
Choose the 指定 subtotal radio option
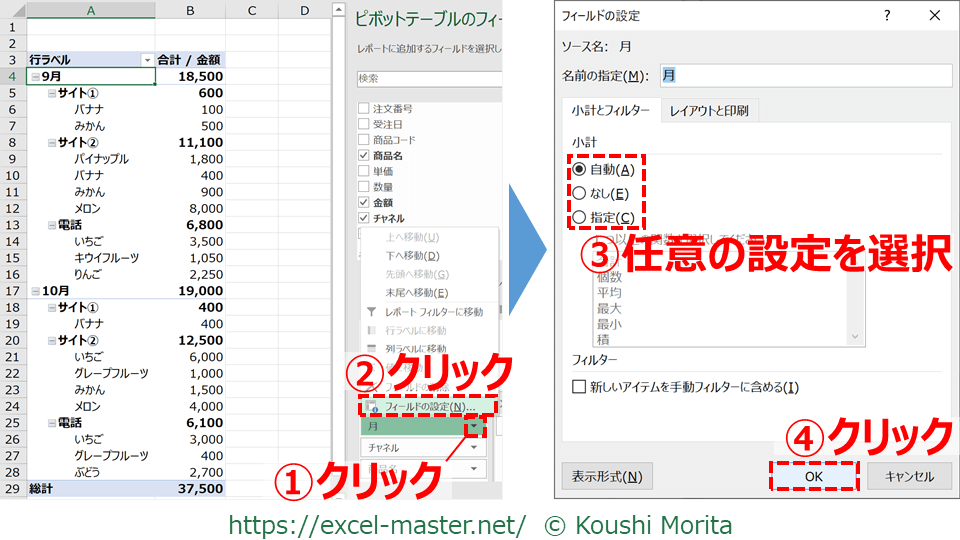point(579,217)
